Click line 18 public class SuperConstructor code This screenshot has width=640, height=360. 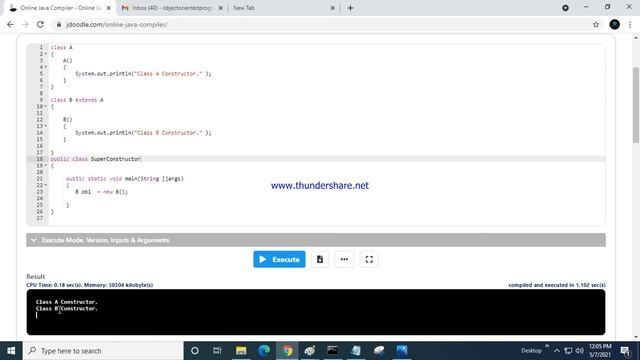pyautogui.click(x=96, y=159)
